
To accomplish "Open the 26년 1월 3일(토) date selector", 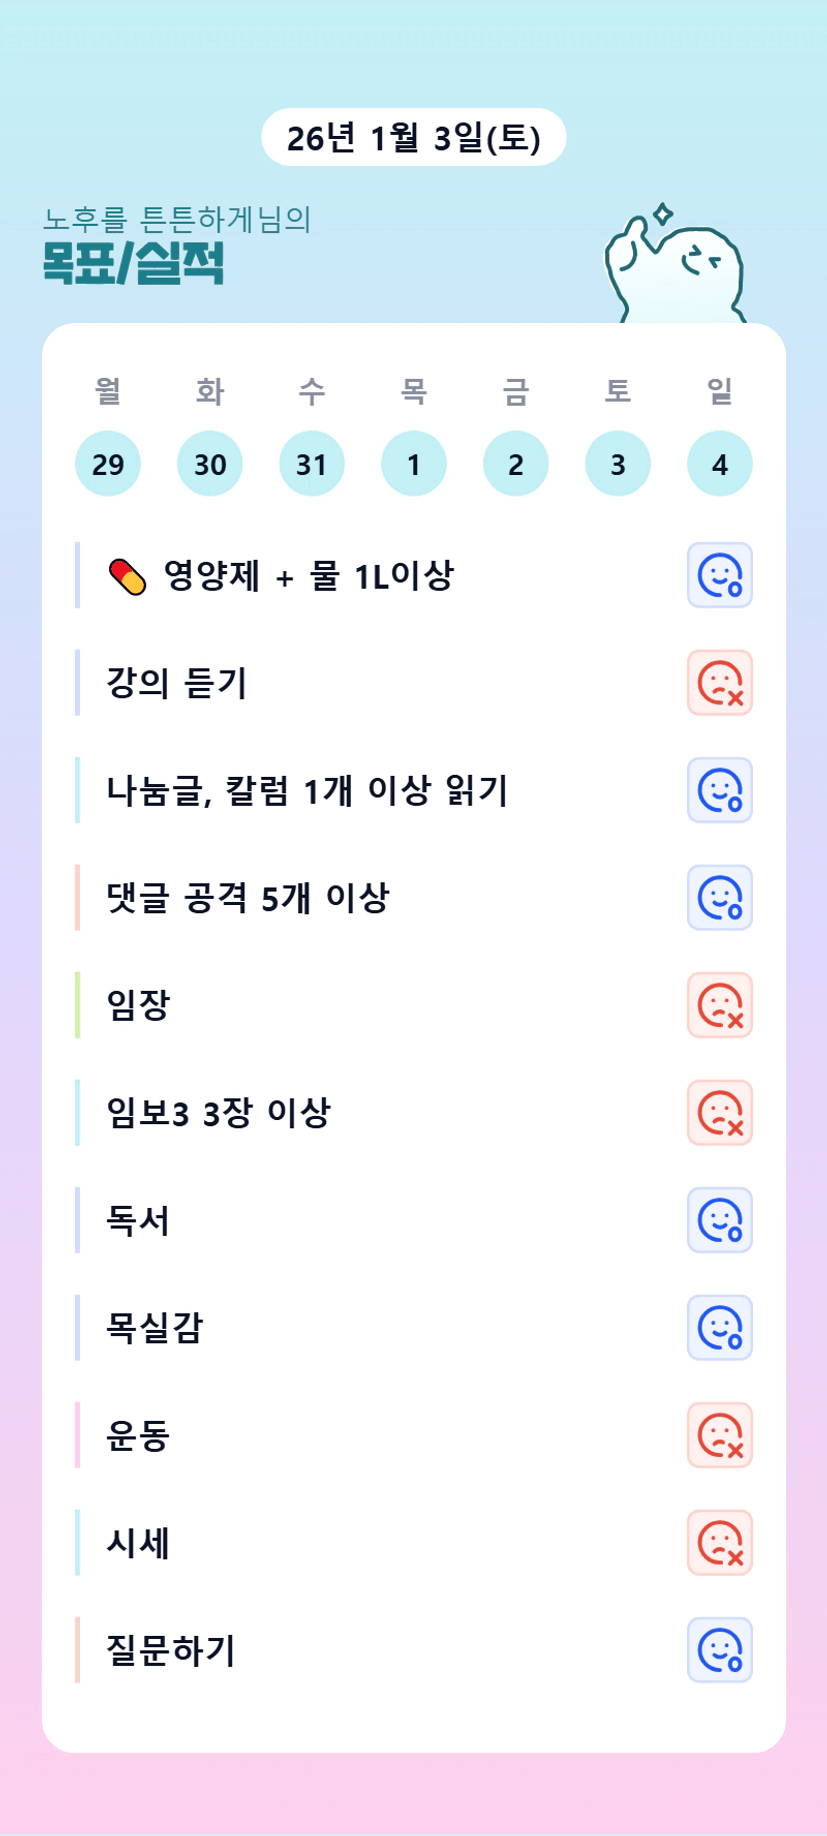I will click(x=413, y=138).
